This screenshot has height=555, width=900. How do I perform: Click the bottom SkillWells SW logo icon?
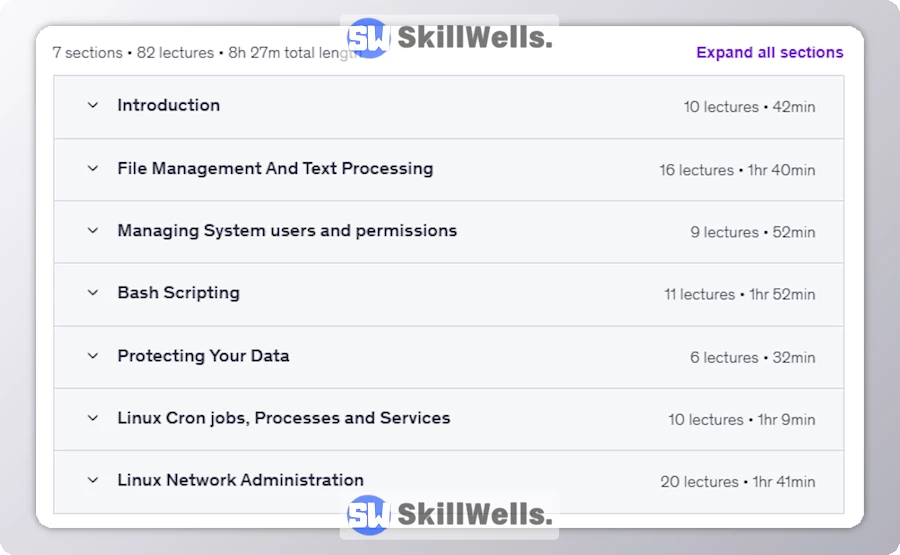point(367,515)
